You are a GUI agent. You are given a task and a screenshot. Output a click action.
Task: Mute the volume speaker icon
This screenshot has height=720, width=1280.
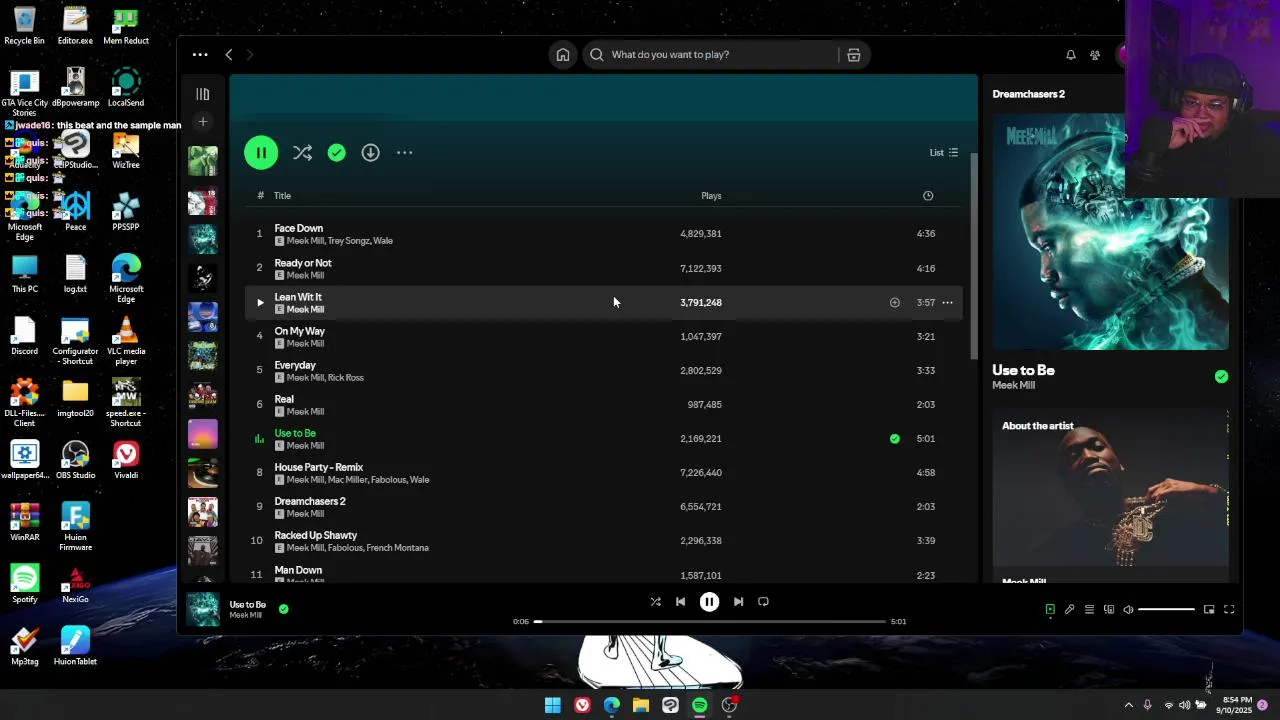tap(1128, 610)
